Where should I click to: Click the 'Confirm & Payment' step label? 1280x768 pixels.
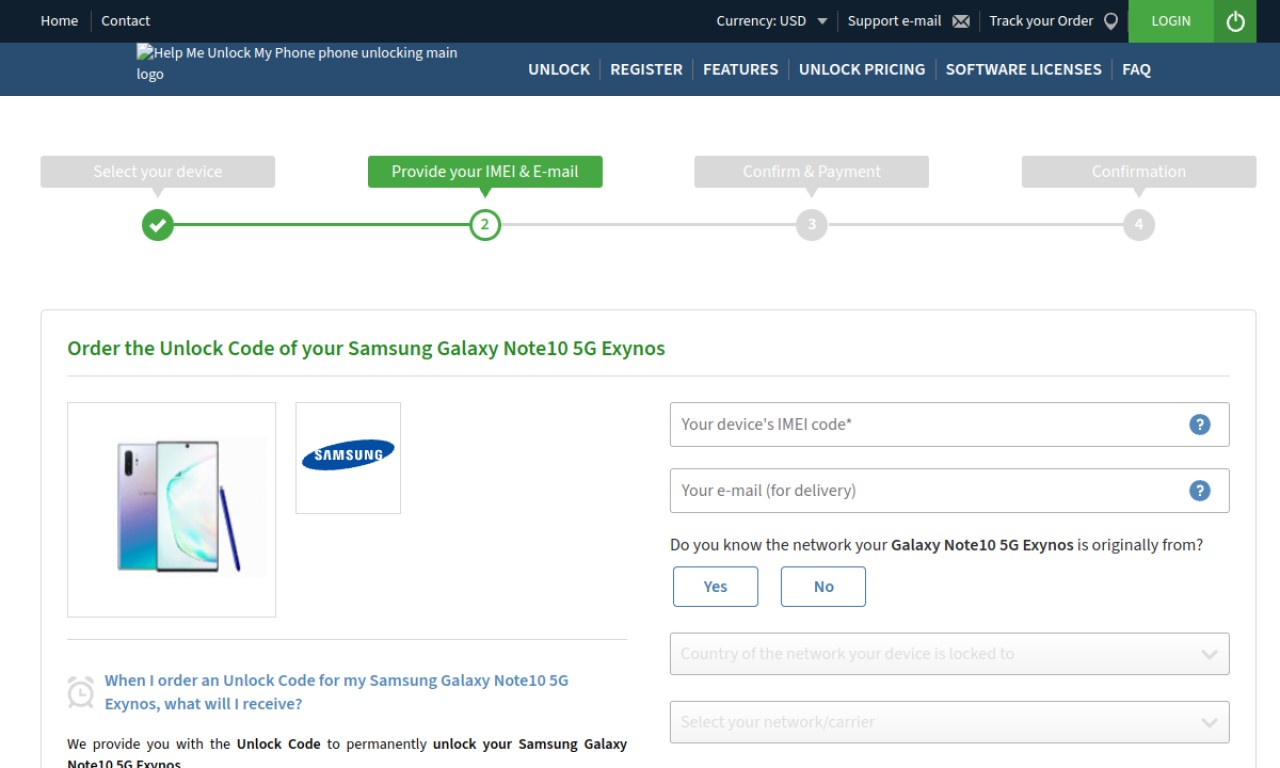tap(811, 171)
